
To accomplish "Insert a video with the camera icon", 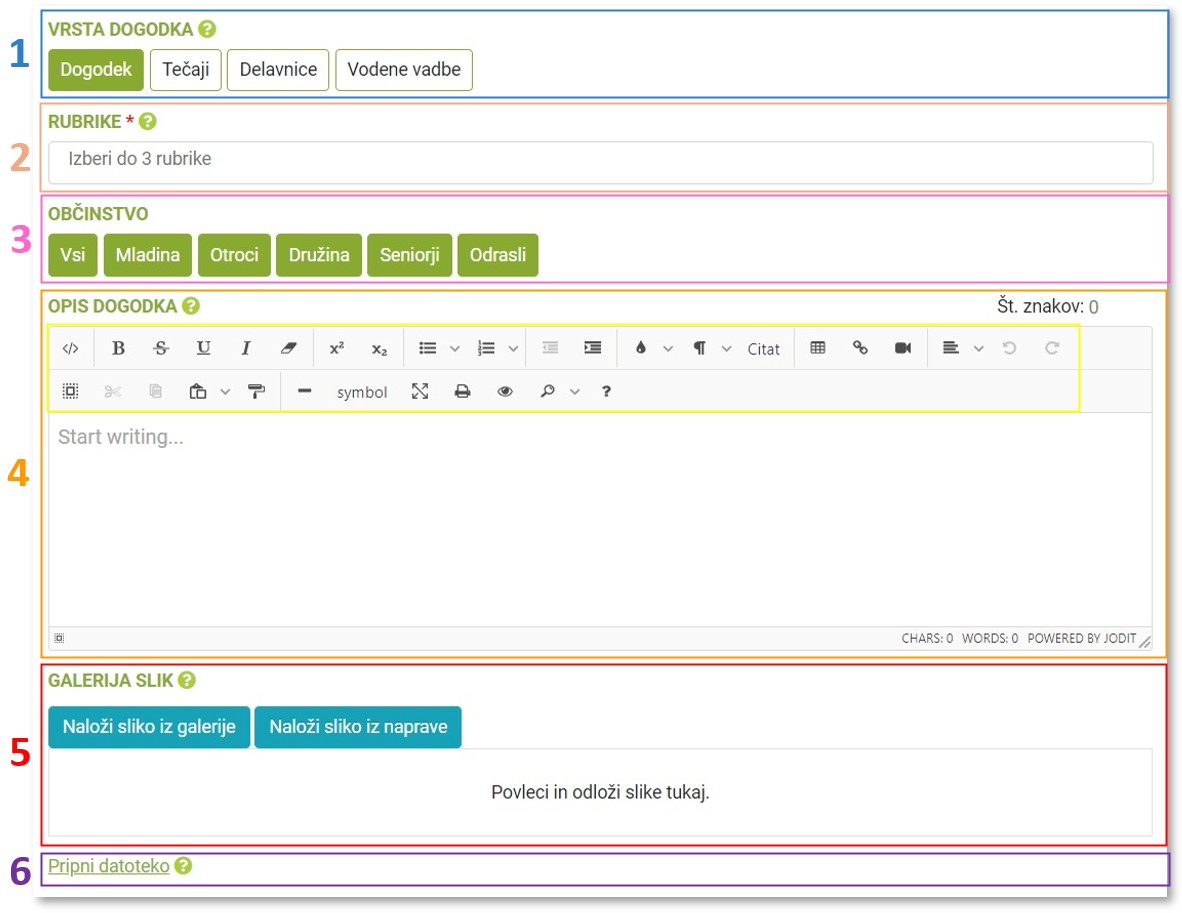I will point(903,348).
